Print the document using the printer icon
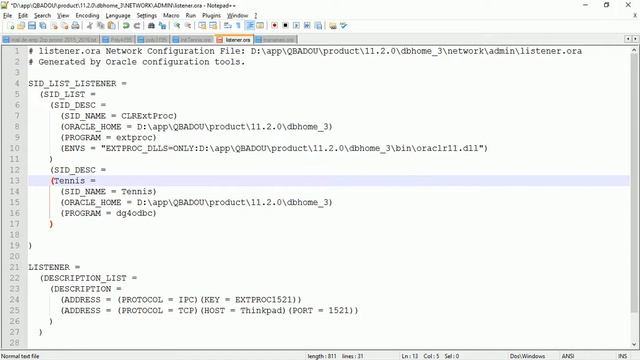The image size is (640, 360). tap(76, 26)
